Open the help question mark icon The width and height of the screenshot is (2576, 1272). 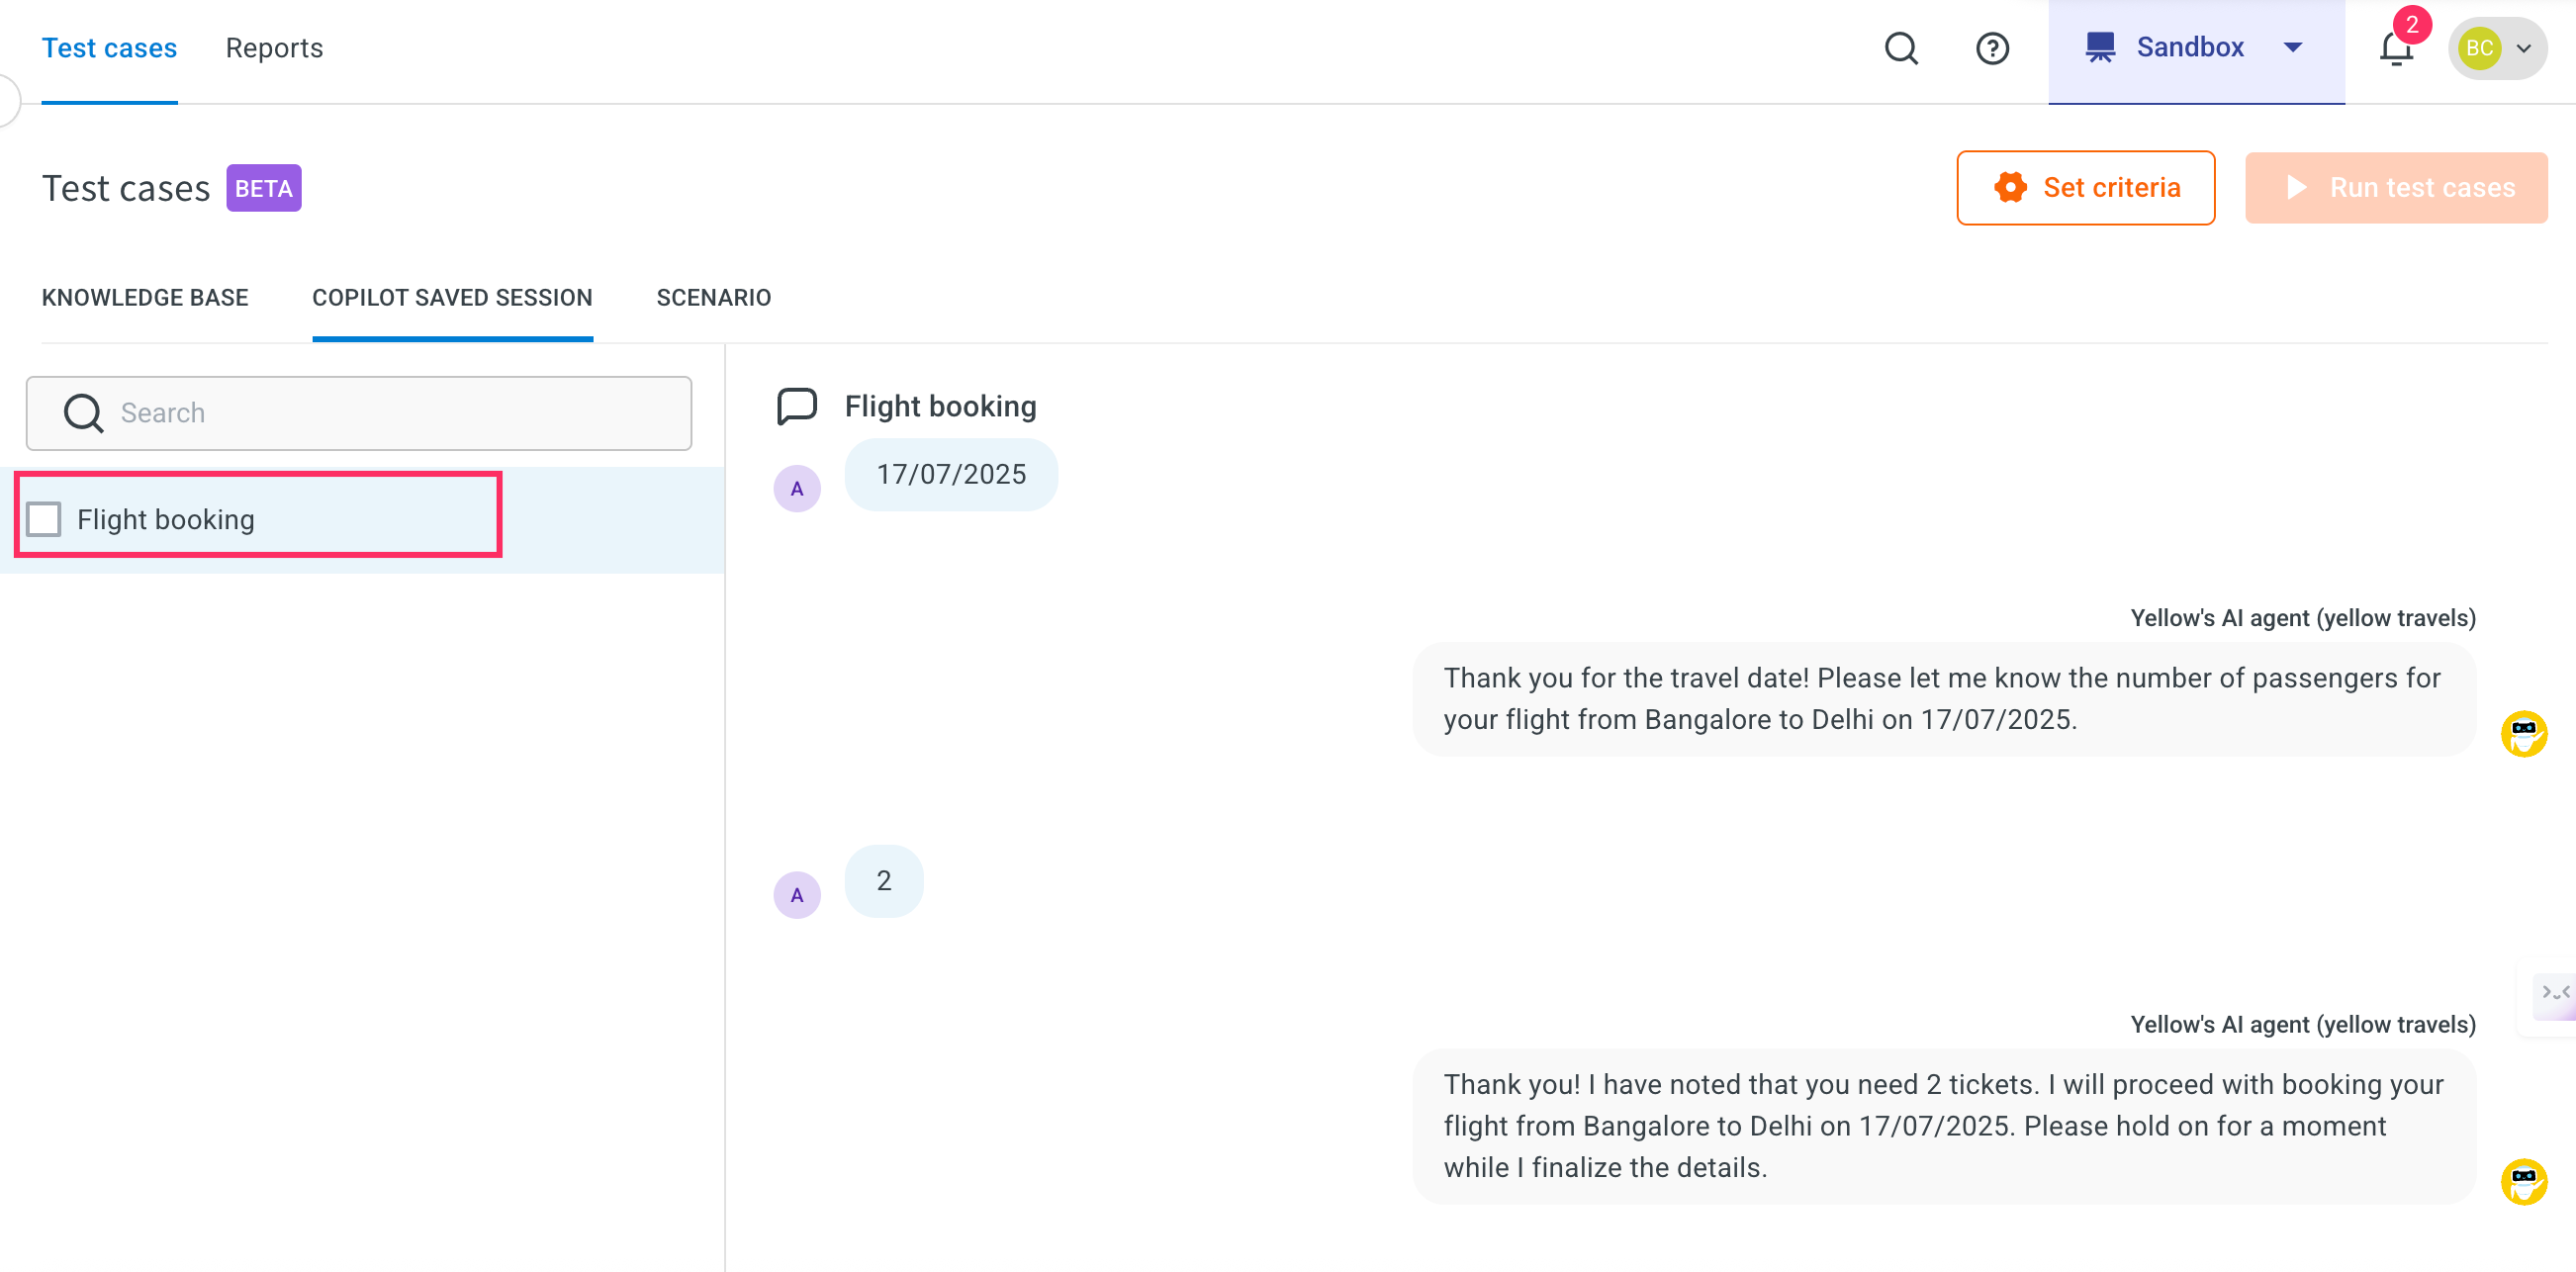1992,48
